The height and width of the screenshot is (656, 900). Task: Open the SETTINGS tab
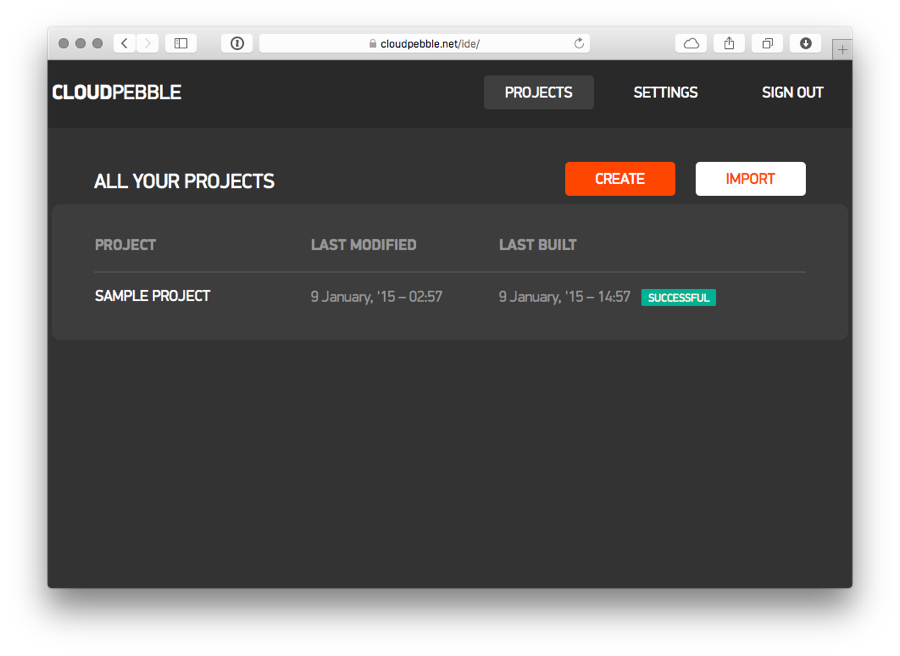665,92
